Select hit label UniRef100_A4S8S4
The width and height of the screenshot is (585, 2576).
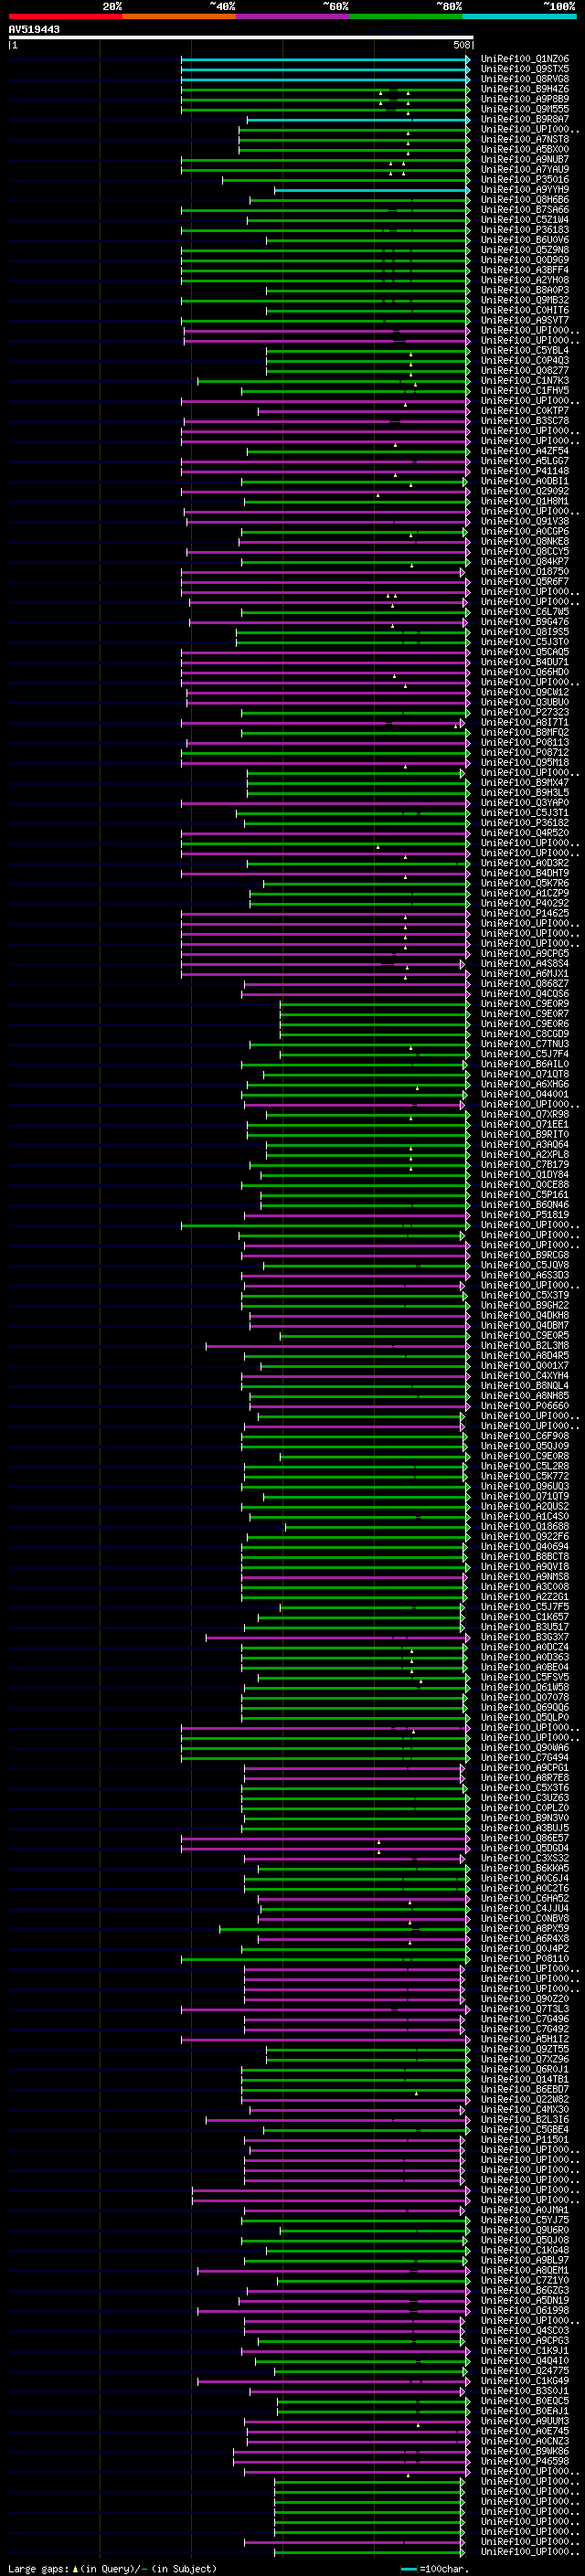[525, 964]
